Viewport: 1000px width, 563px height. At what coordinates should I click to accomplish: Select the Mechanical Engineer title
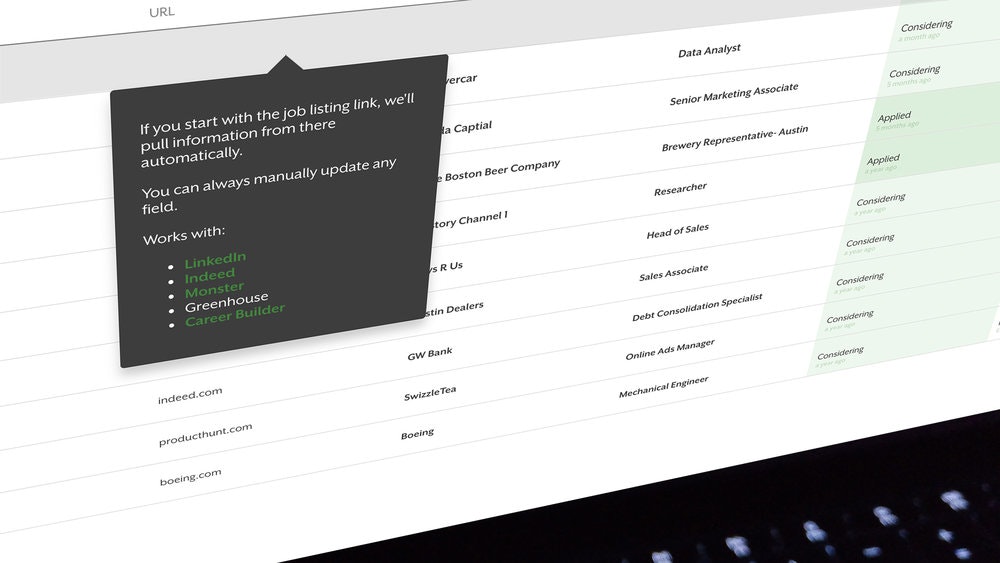(664, 387)
